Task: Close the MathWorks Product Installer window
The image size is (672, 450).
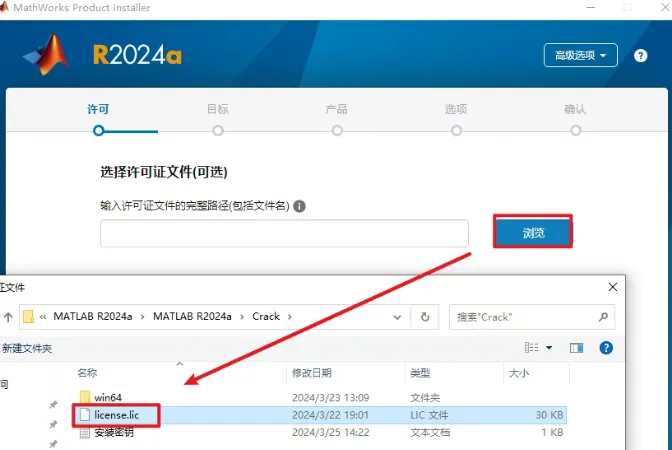Action: (666, 7)
